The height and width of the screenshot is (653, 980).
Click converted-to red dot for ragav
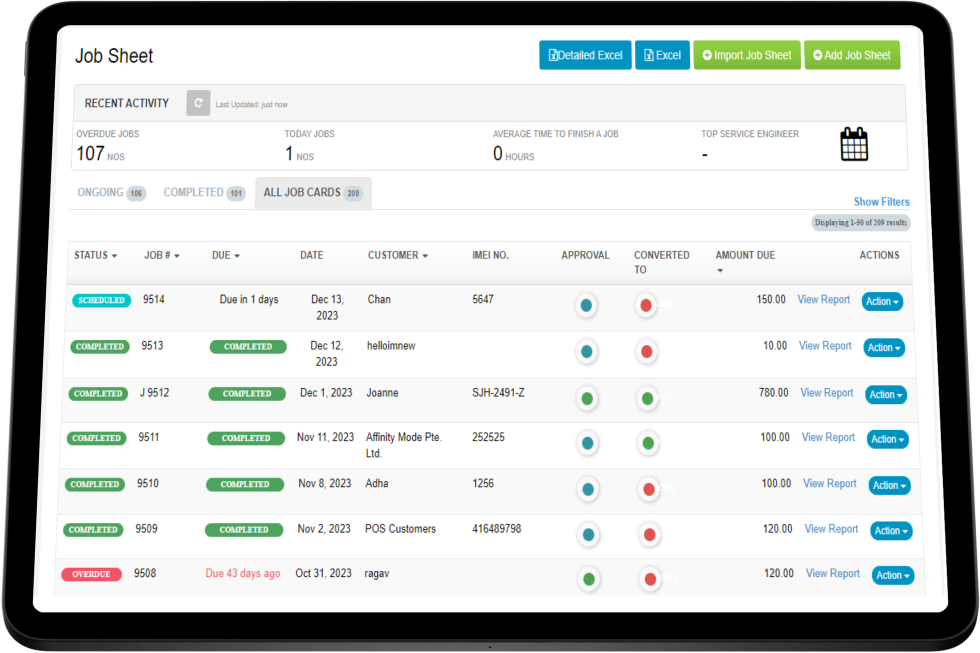(650, 579)
